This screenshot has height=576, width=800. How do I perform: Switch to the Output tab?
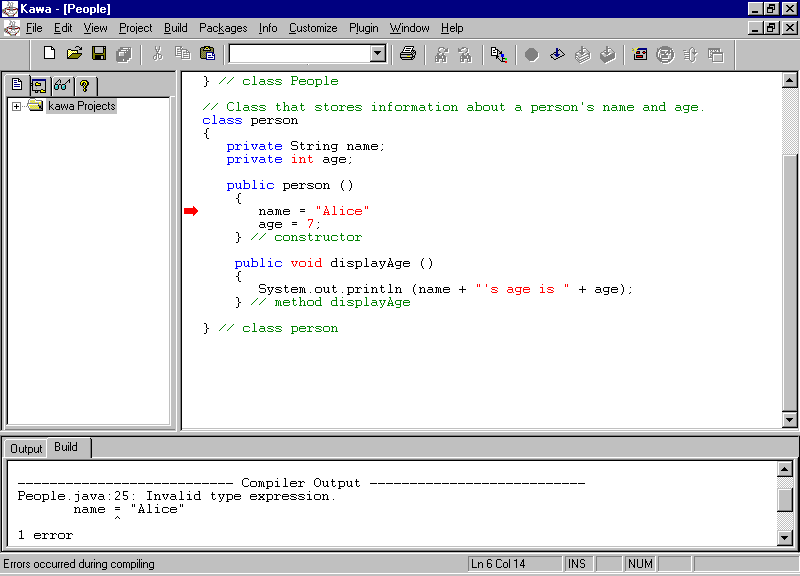[26, 449]
